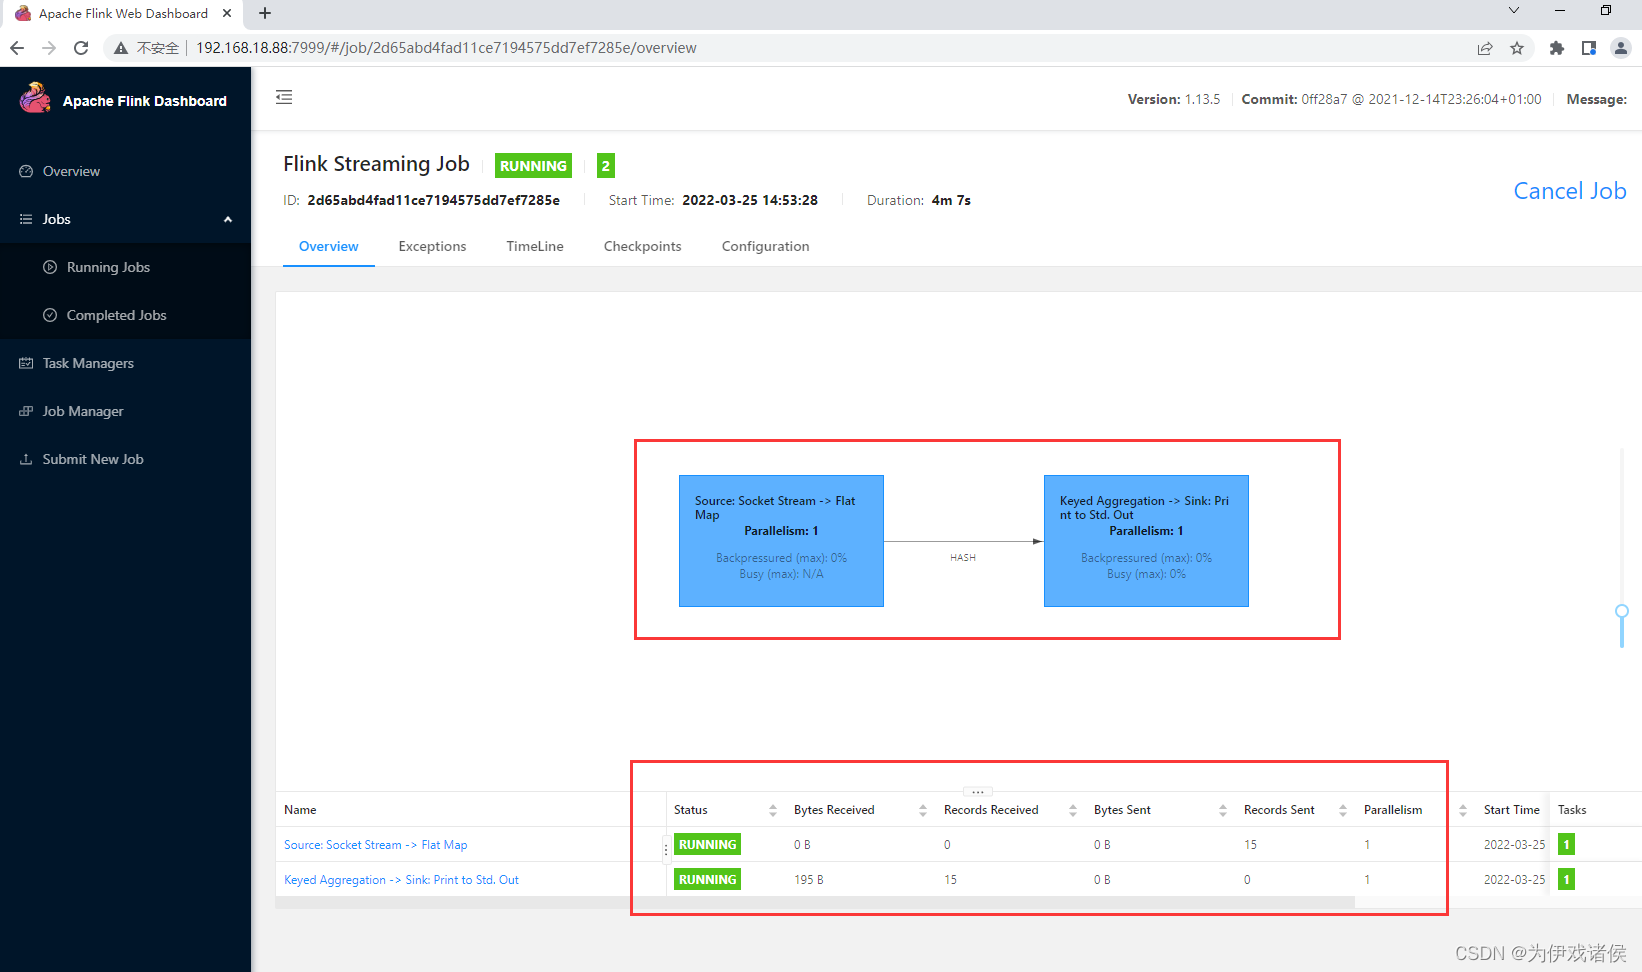Open Source: Socket Stream -> Flat Map link
The image size is (1642, 972).
pos(375,845)
